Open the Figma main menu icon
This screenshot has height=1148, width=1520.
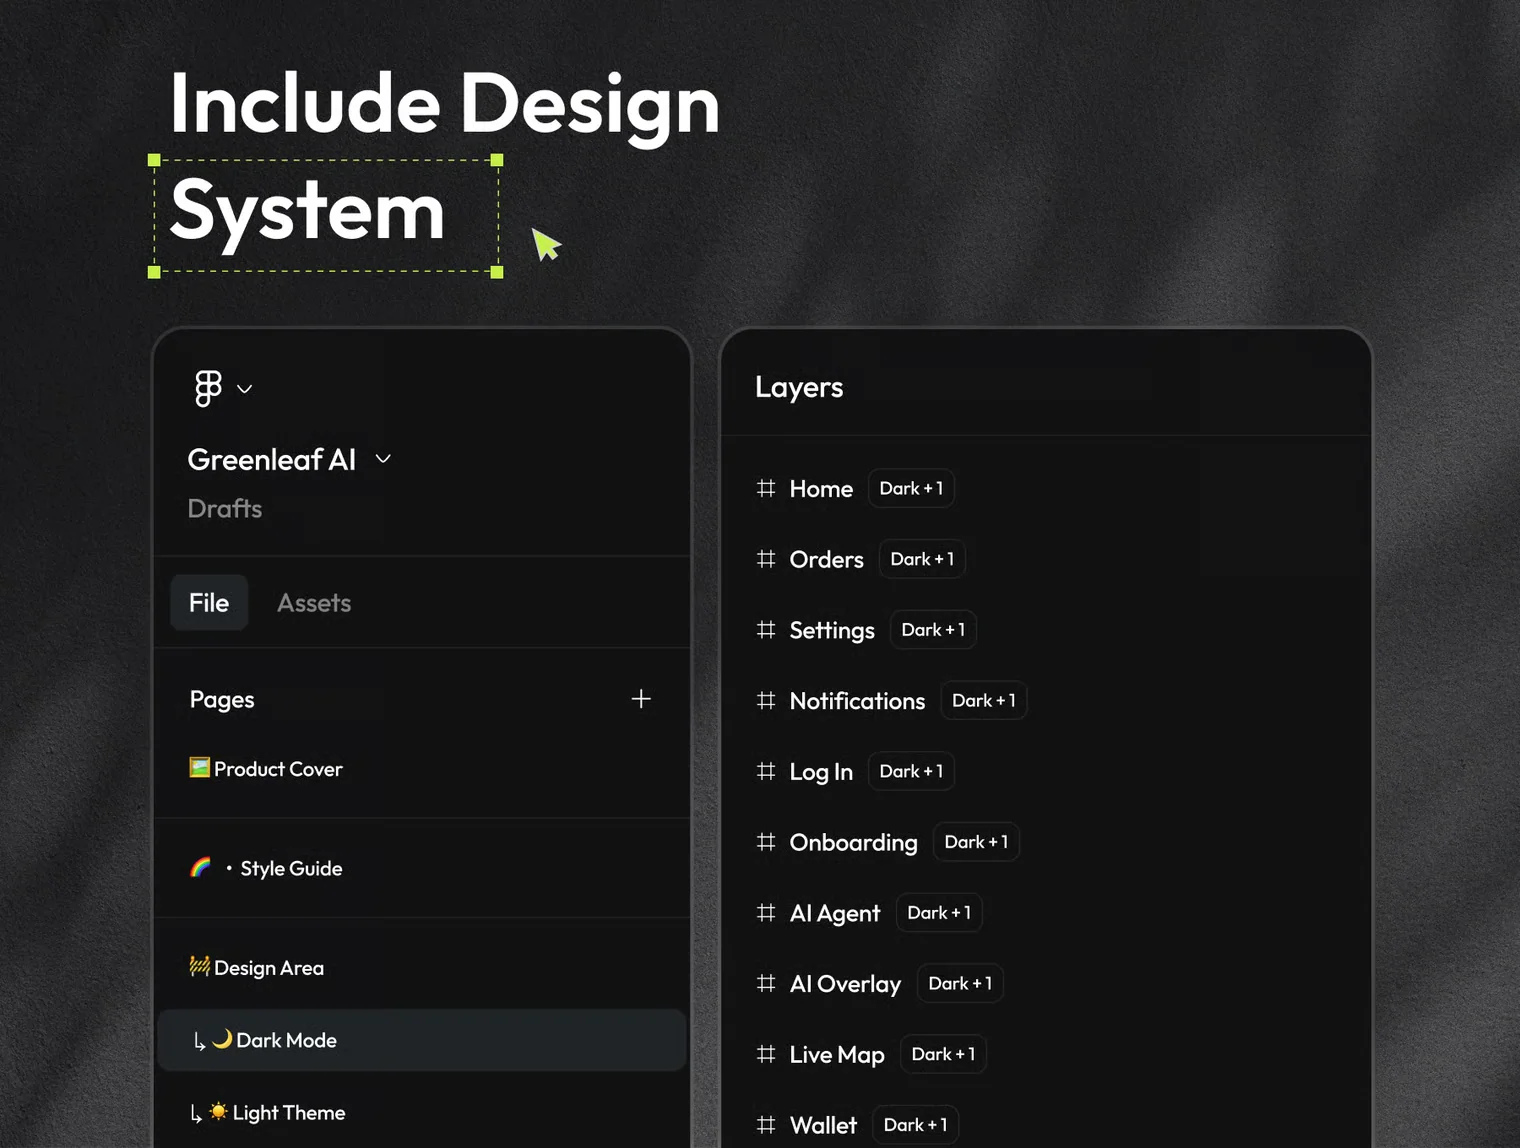pyautogui.click(x=208, y=388)
